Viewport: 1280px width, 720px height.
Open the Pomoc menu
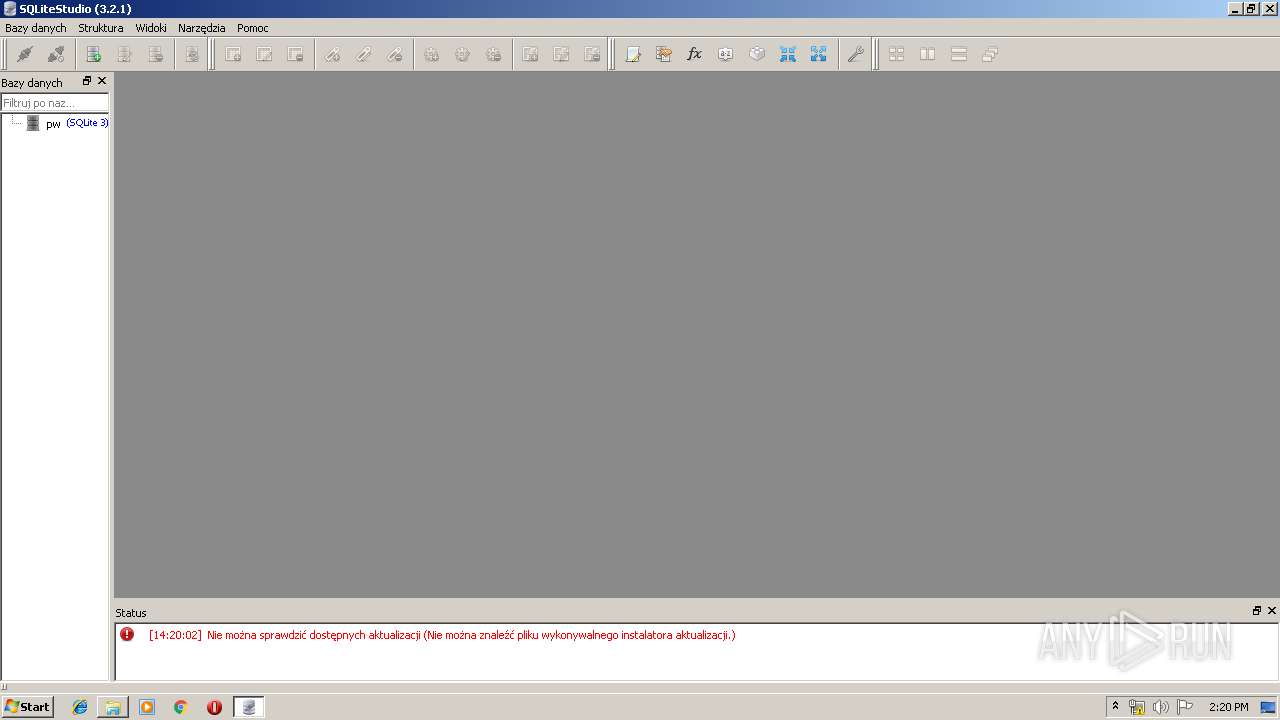coord(253,28)
